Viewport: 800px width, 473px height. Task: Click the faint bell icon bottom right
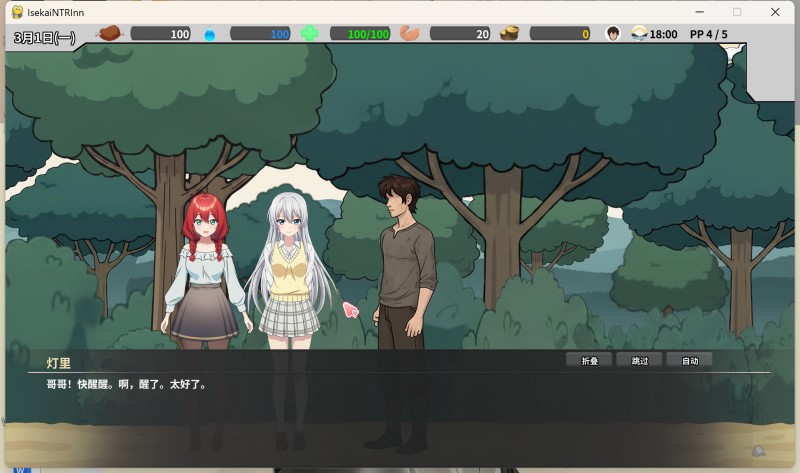point(759,451)
